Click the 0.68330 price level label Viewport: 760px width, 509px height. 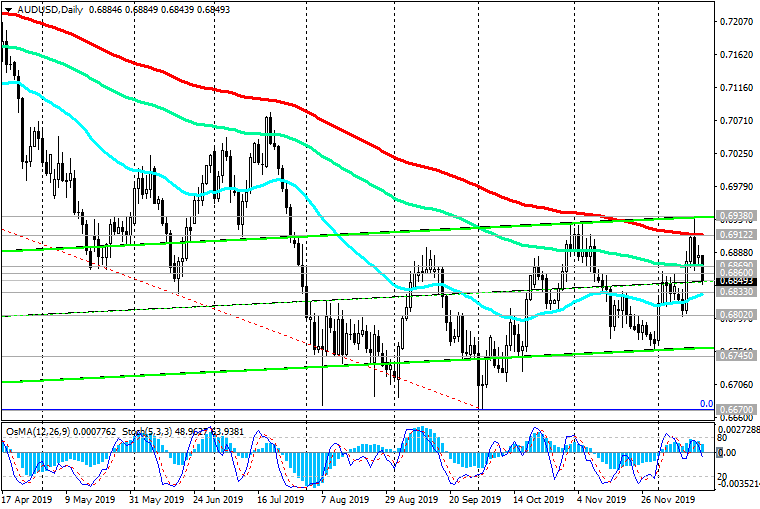coord(736,291)
